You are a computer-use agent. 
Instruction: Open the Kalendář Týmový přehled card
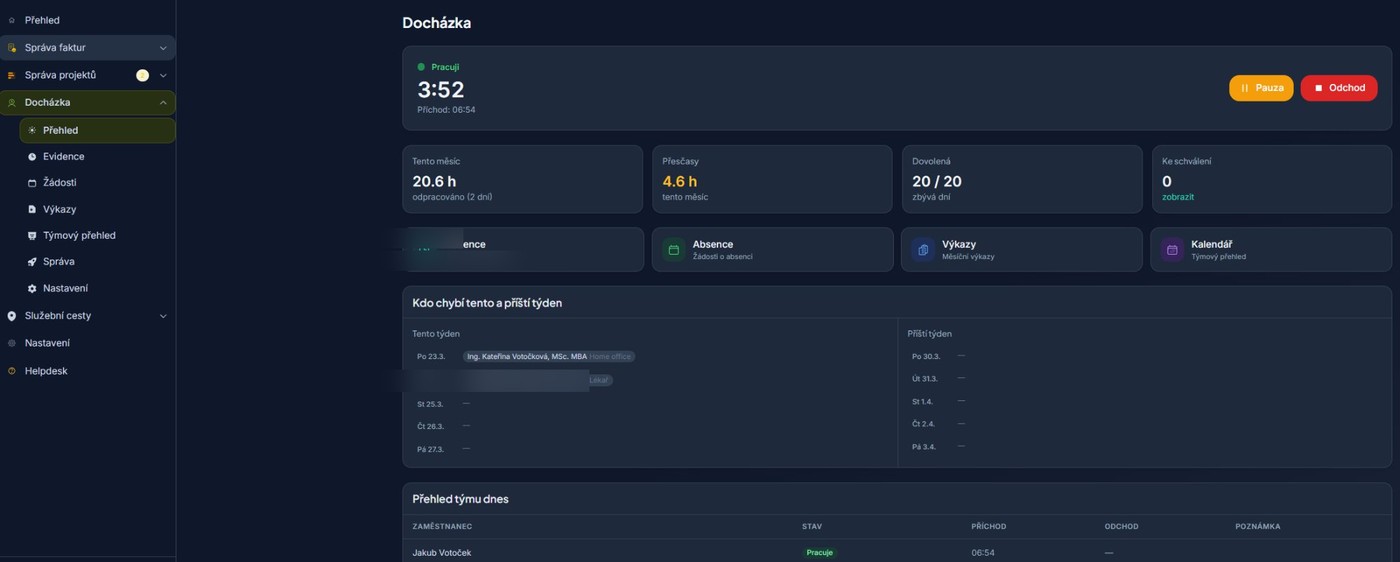1270,249
